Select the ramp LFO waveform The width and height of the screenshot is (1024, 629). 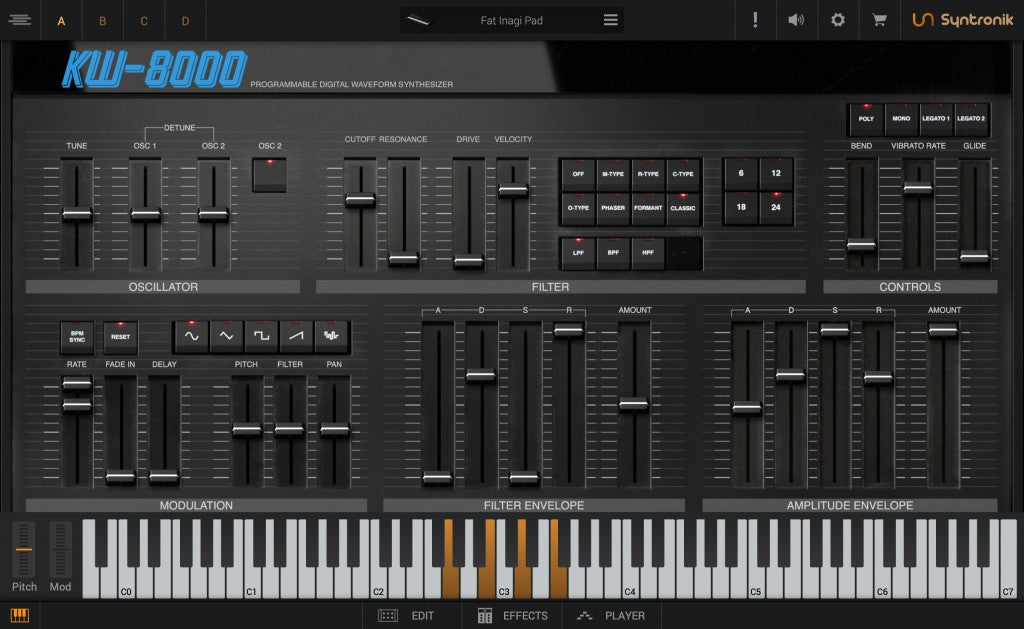coord(297,336)
